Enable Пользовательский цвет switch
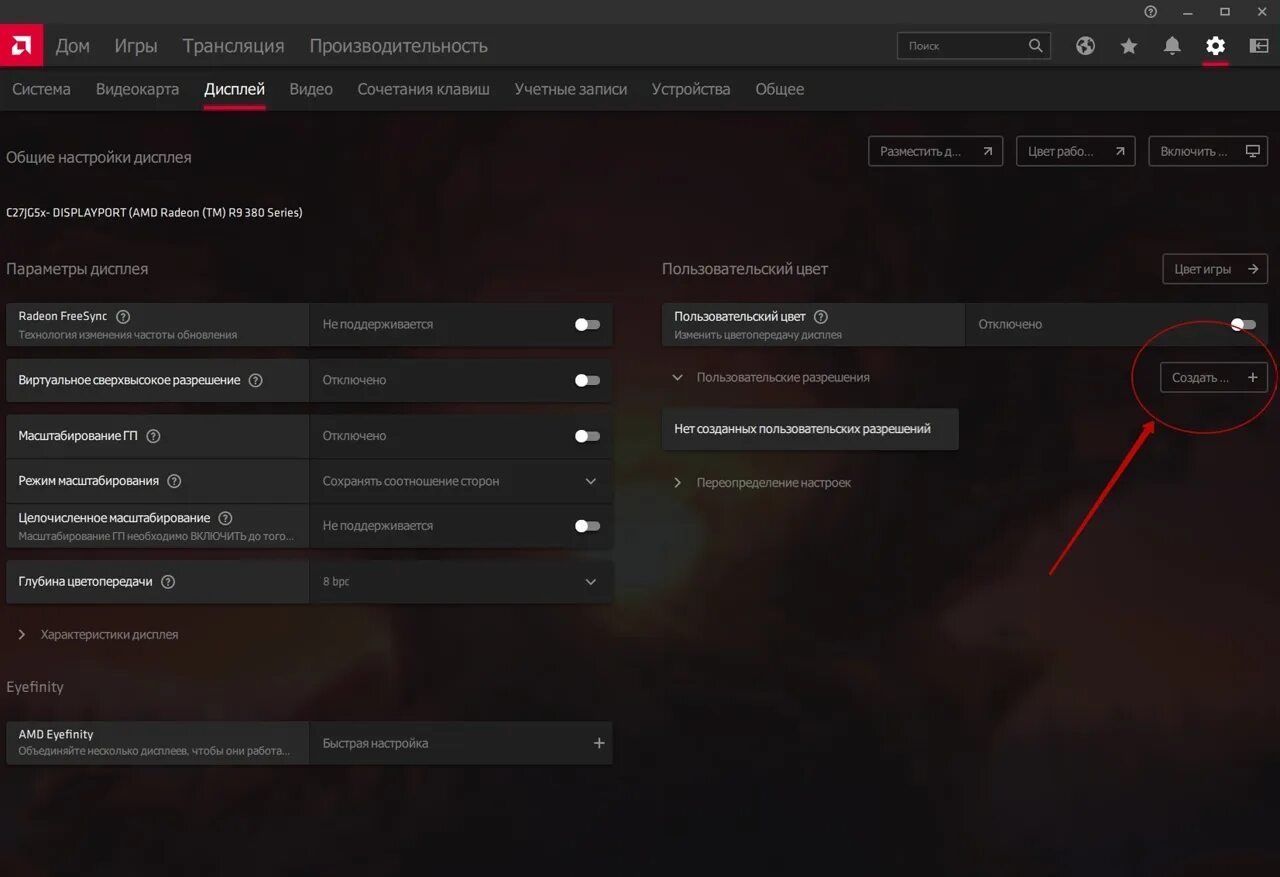The height and width of the screenshot is (877, 1280). (x=1243, y=324)
